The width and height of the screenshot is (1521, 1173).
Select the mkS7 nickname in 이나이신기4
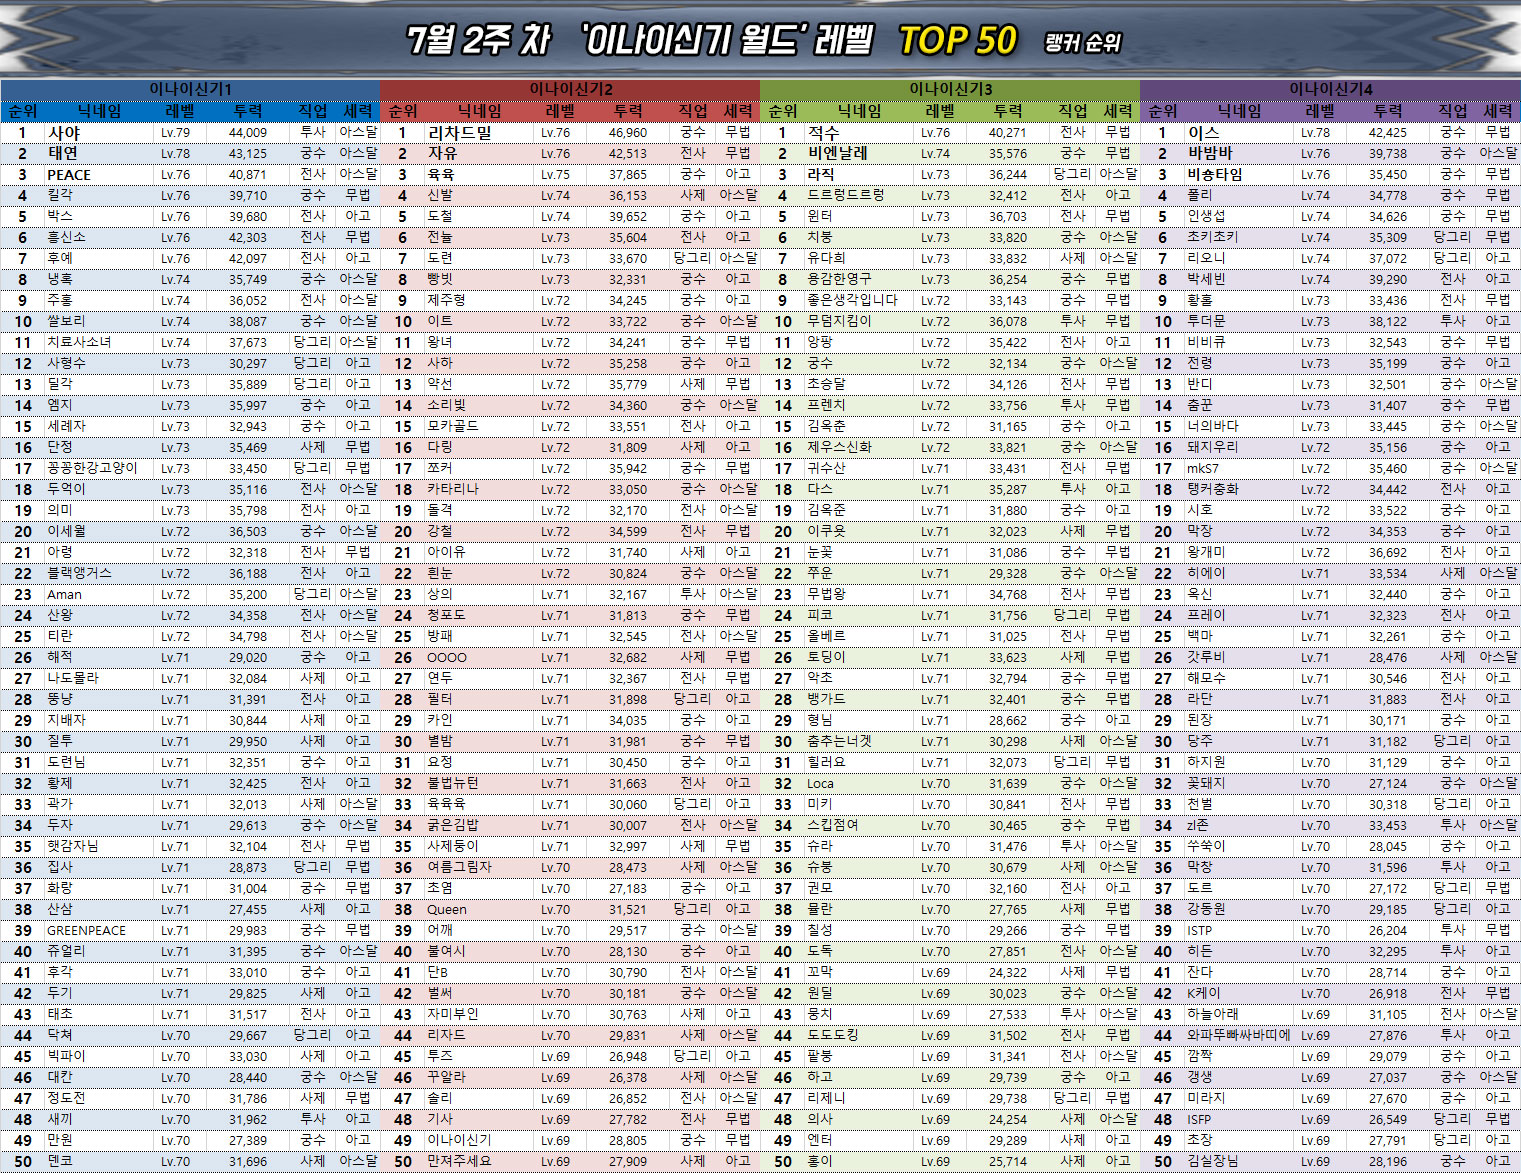coord(1203,468)
